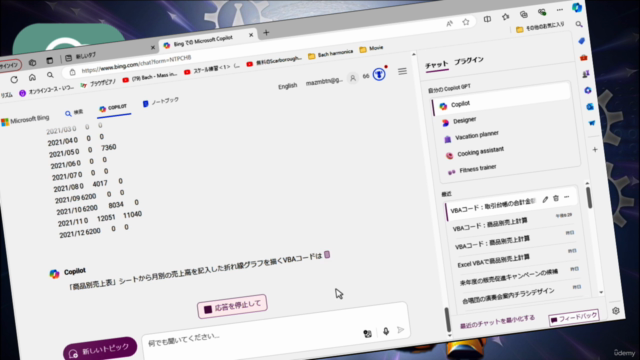Click the recent chats list scrollbar thumb

pyautogui.click(x=589, y=198)
